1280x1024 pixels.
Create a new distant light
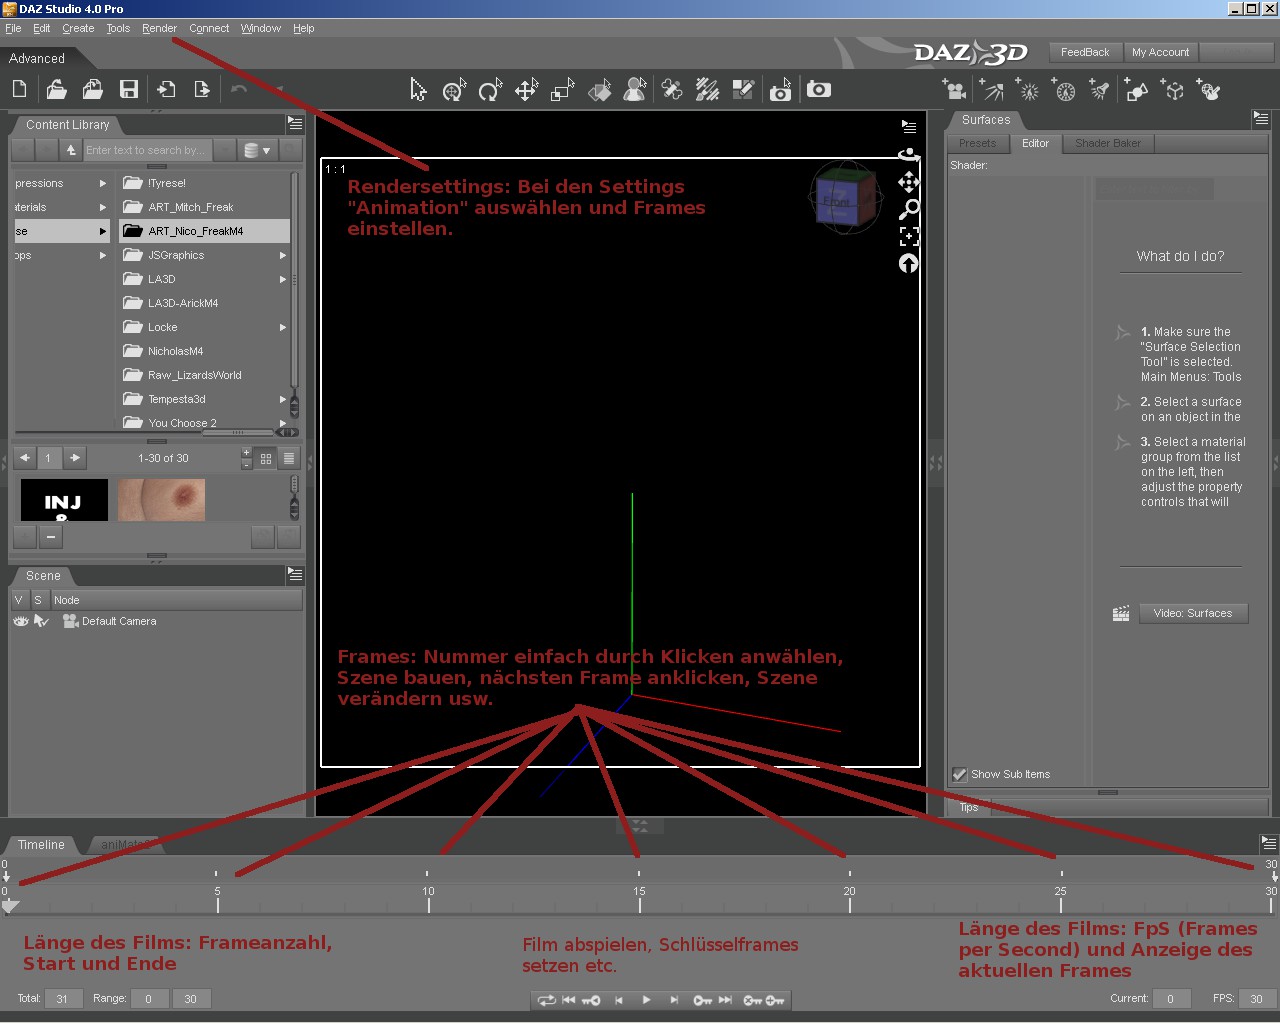(x=992, y=91)
